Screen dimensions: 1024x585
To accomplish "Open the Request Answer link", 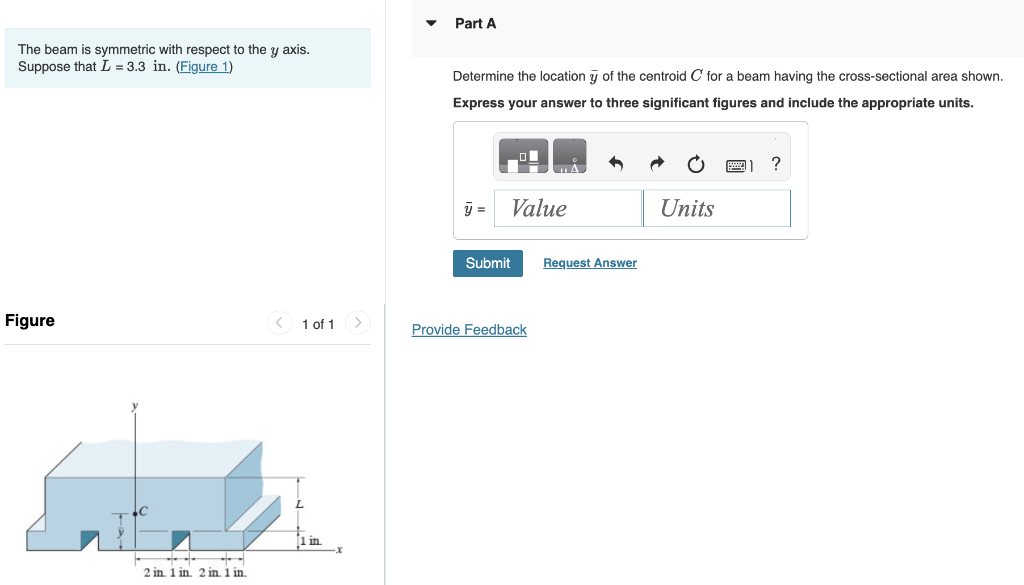I will click(x=589, y=262).
